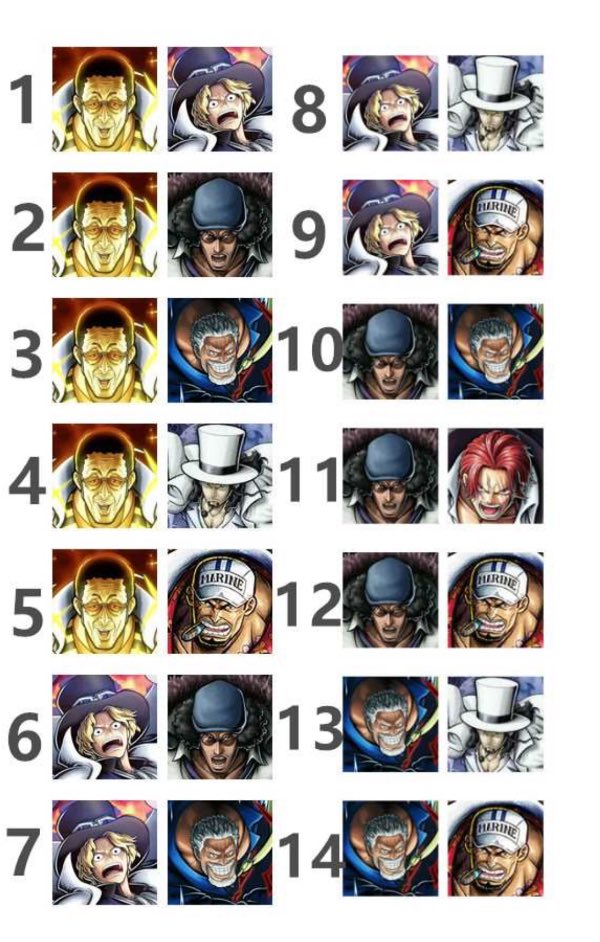Select the grey-haired grinning character in row 3

(220, 350)
